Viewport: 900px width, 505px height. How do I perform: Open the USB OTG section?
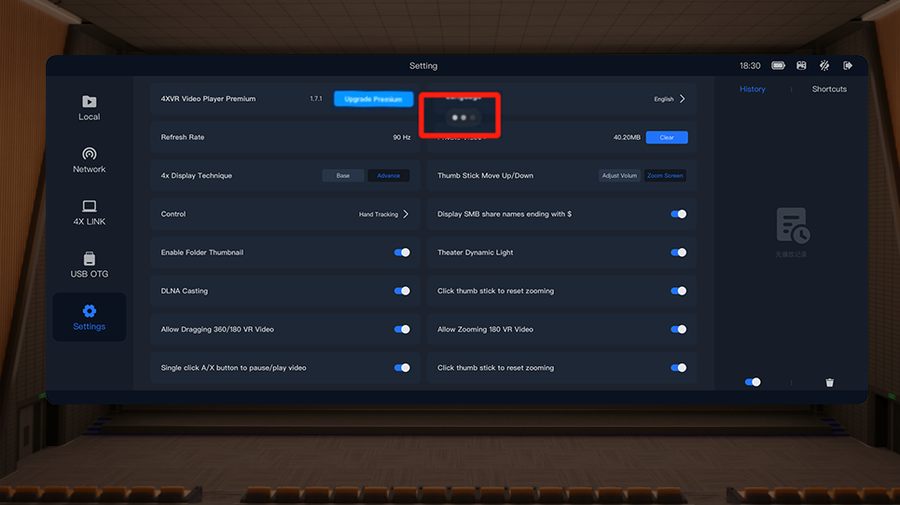(89, 265)
